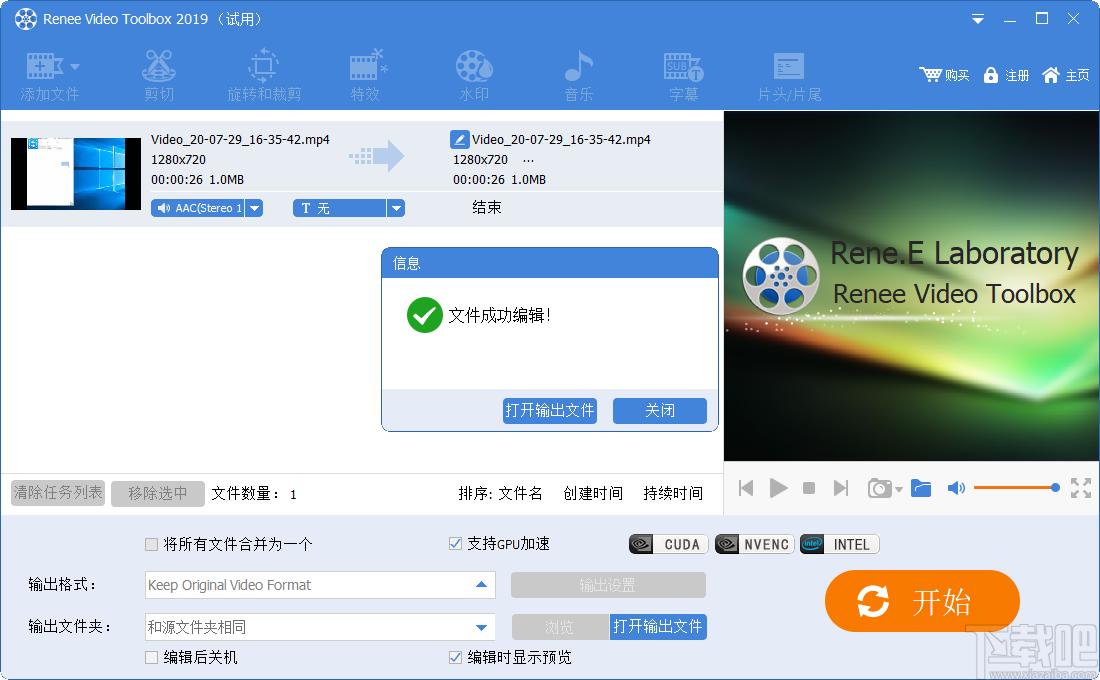Screen dimensions: 1100x680
Task: Expand the AAC(Stereo) audio track dropdown
Action: pyautogui.click(x=255, y=208)
